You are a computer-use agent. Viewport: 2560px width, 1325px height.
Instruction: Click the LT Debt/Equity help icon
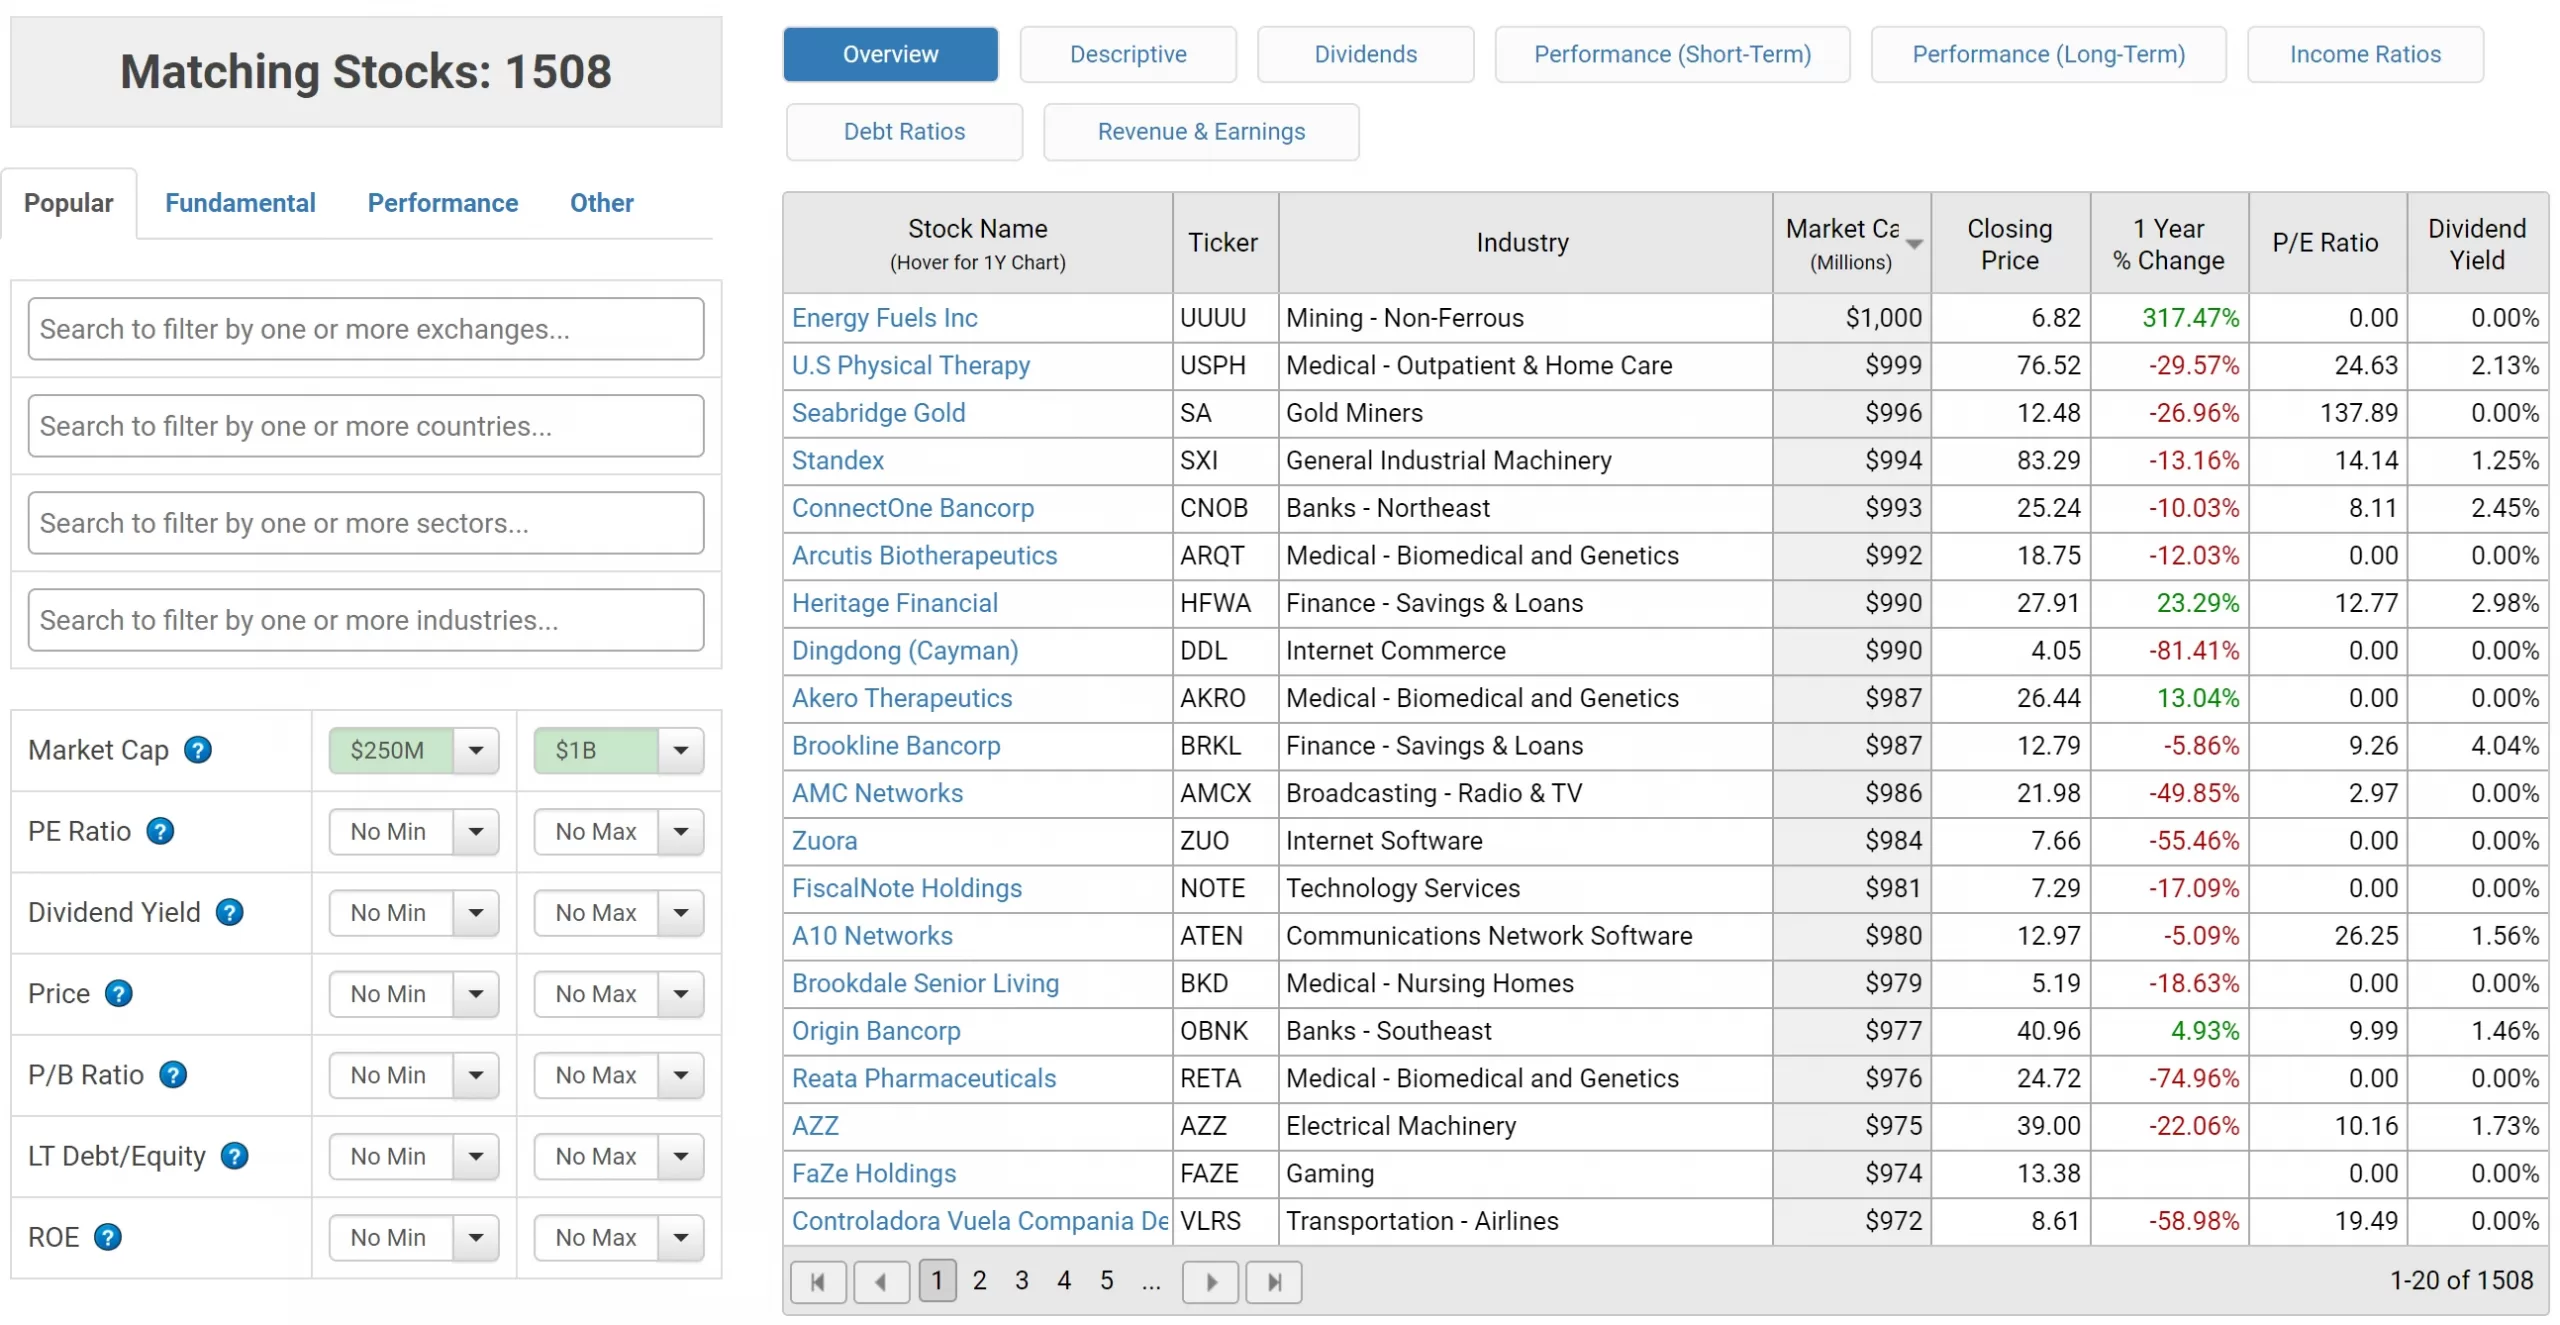click(x=235, y=1156)
